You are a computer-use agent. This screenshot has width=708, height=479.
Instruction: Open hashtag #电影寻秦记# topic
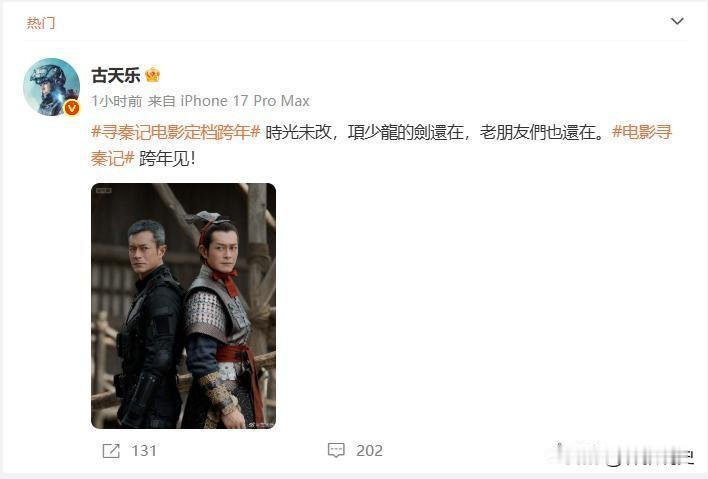tap(382, 145)
